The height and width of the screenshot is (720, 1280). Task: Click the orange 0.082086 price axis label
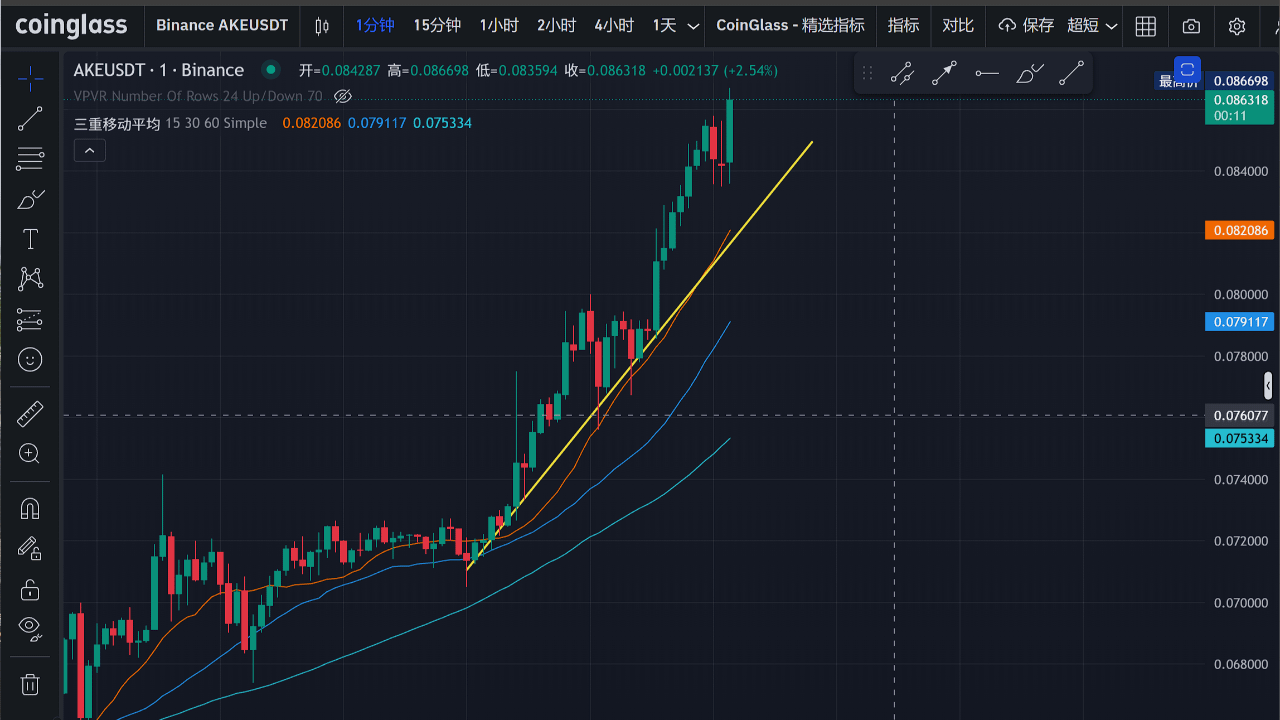coord(1240,231)
